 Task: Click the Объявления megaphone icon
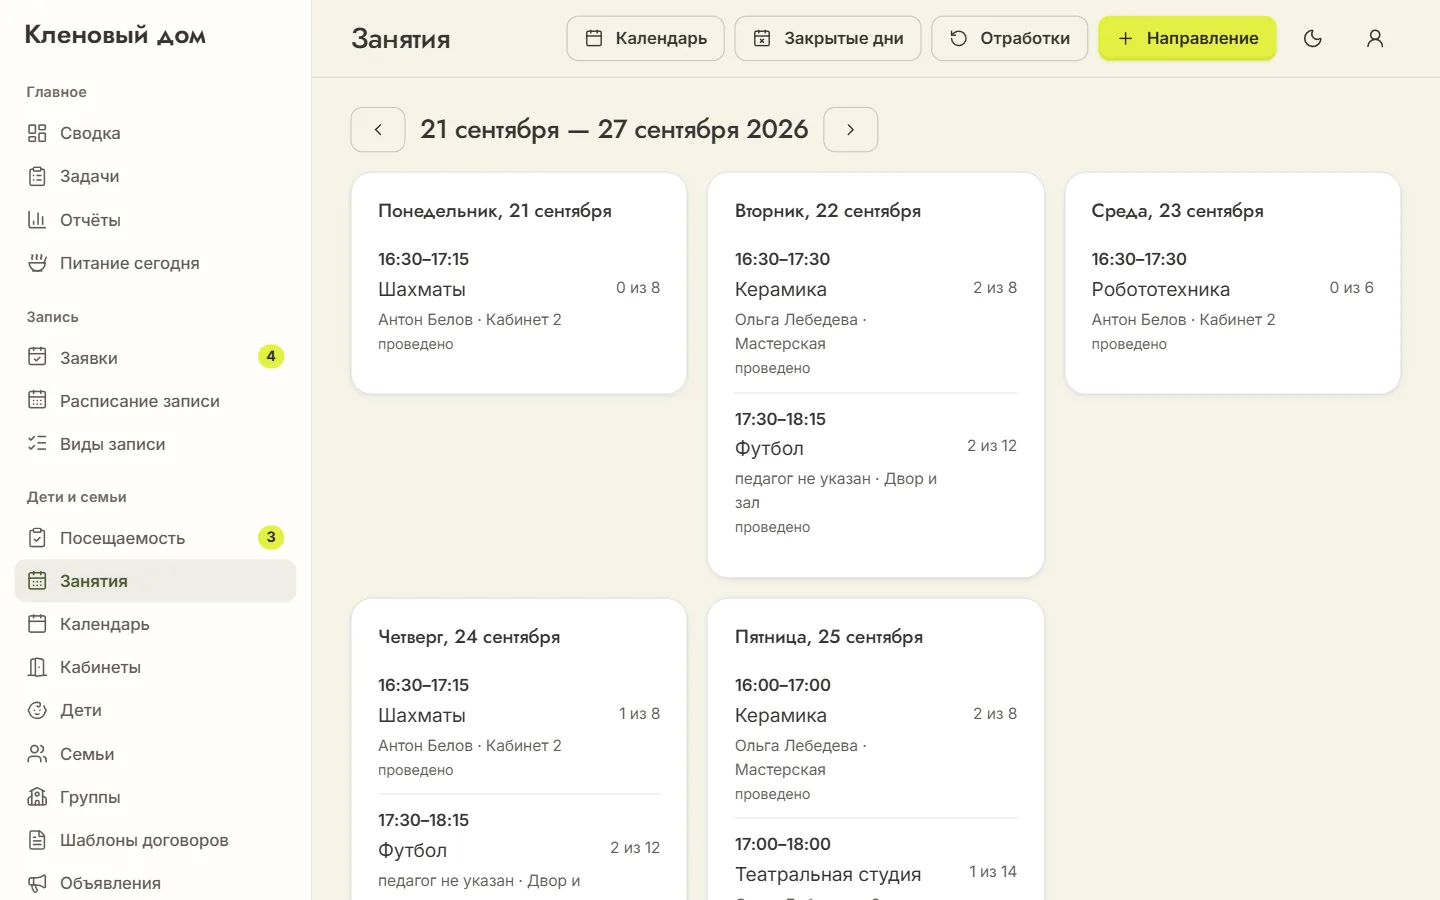pos(37,883)
